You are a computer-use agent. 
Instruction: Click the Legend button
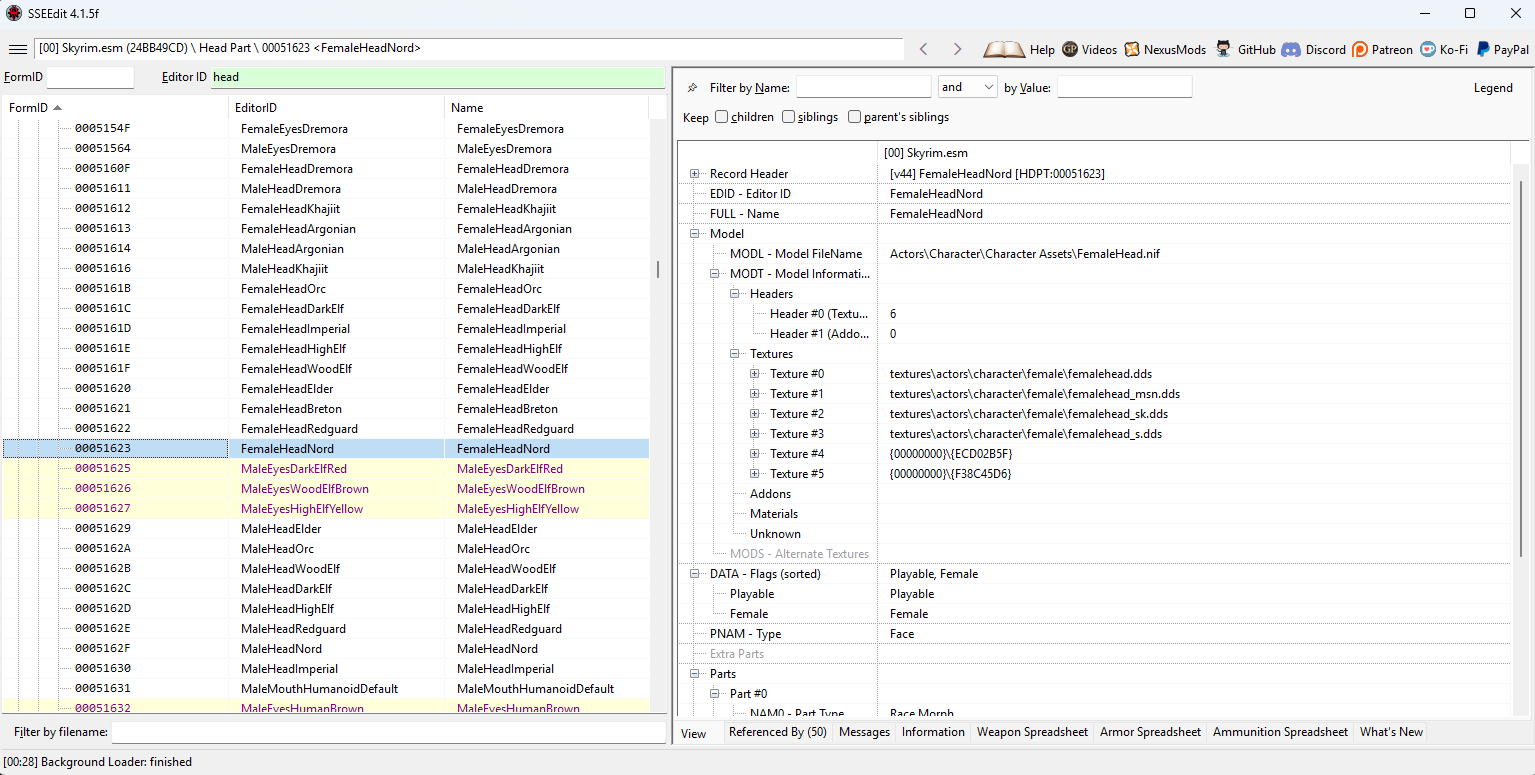(1493, 88)
